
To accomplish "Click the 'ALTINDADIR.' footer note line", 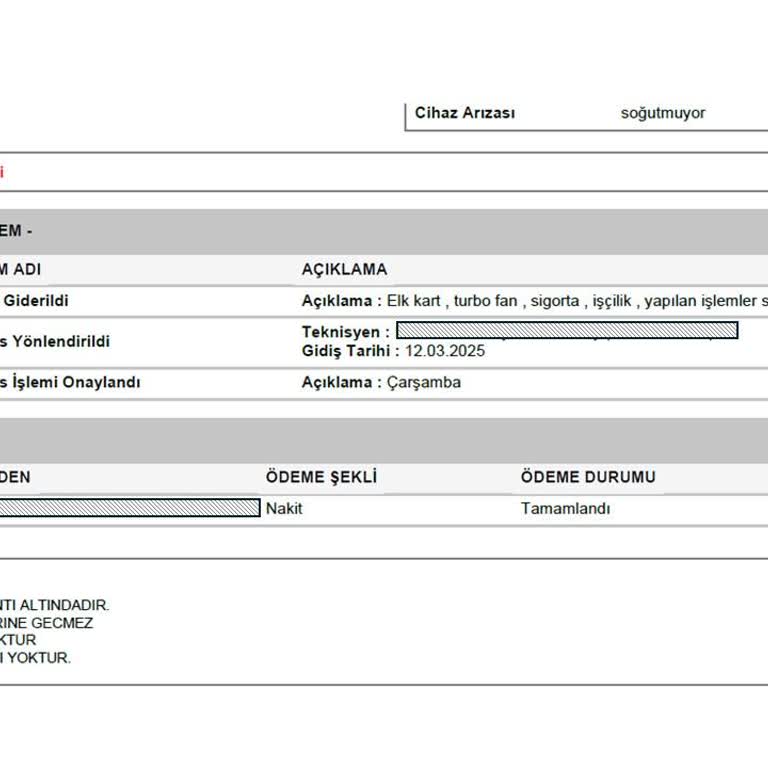I will 54,605.
